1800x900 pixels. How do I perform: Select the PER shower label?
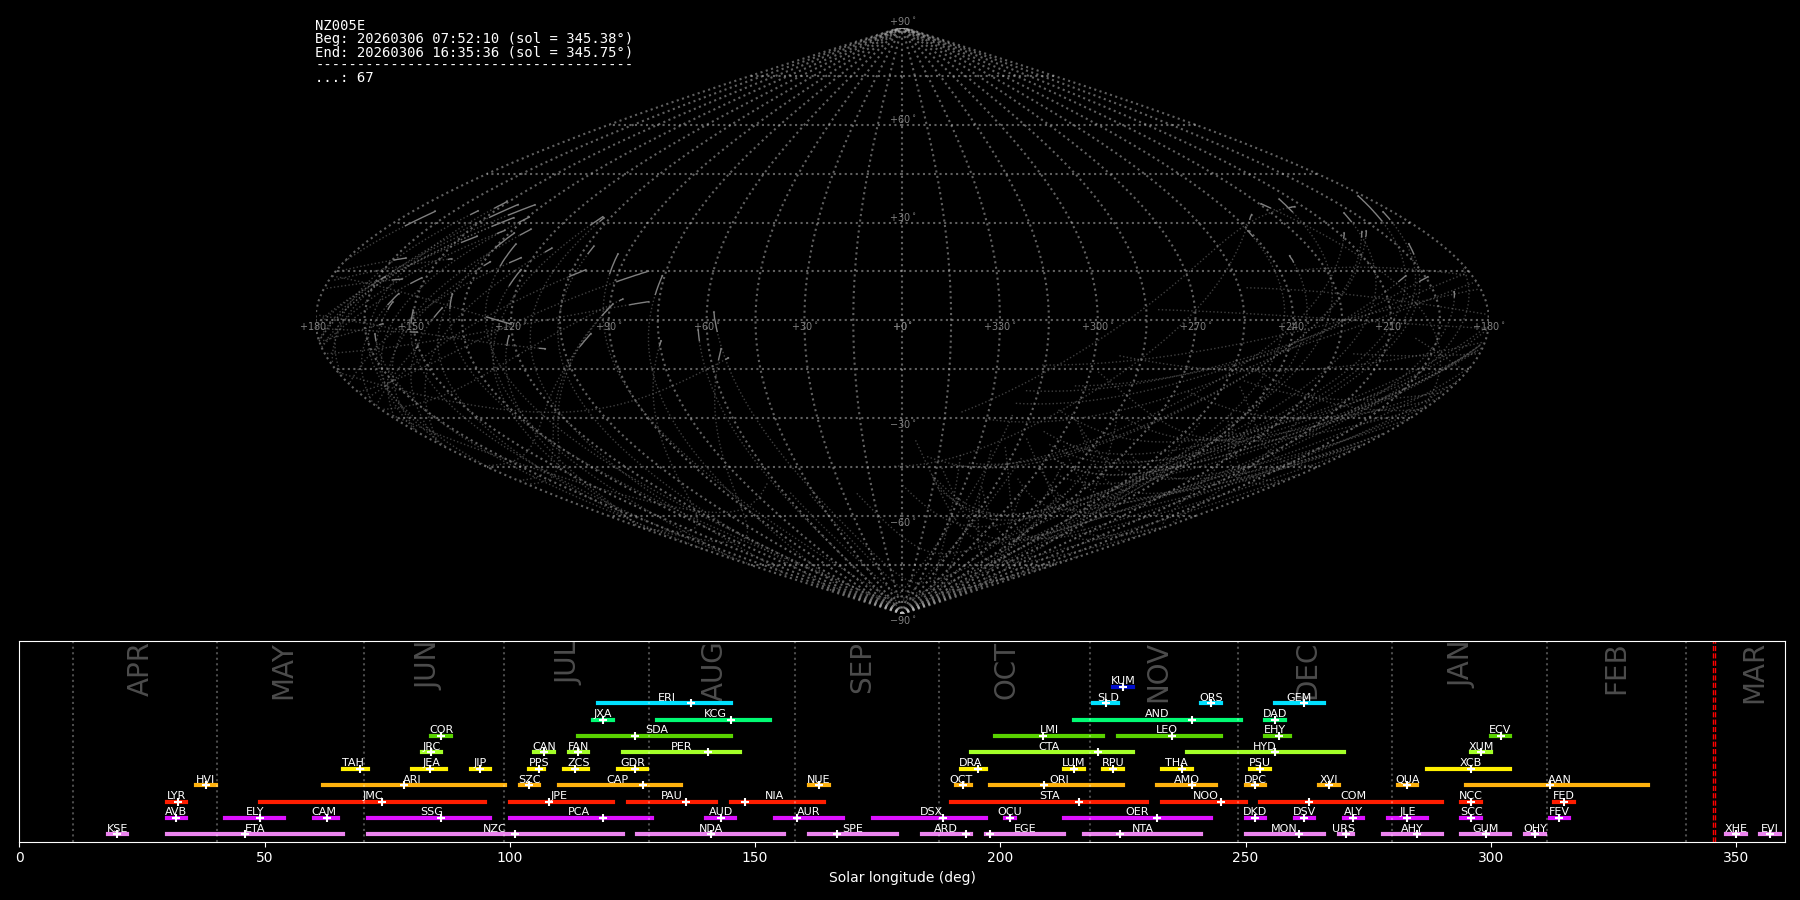(681, 747)
